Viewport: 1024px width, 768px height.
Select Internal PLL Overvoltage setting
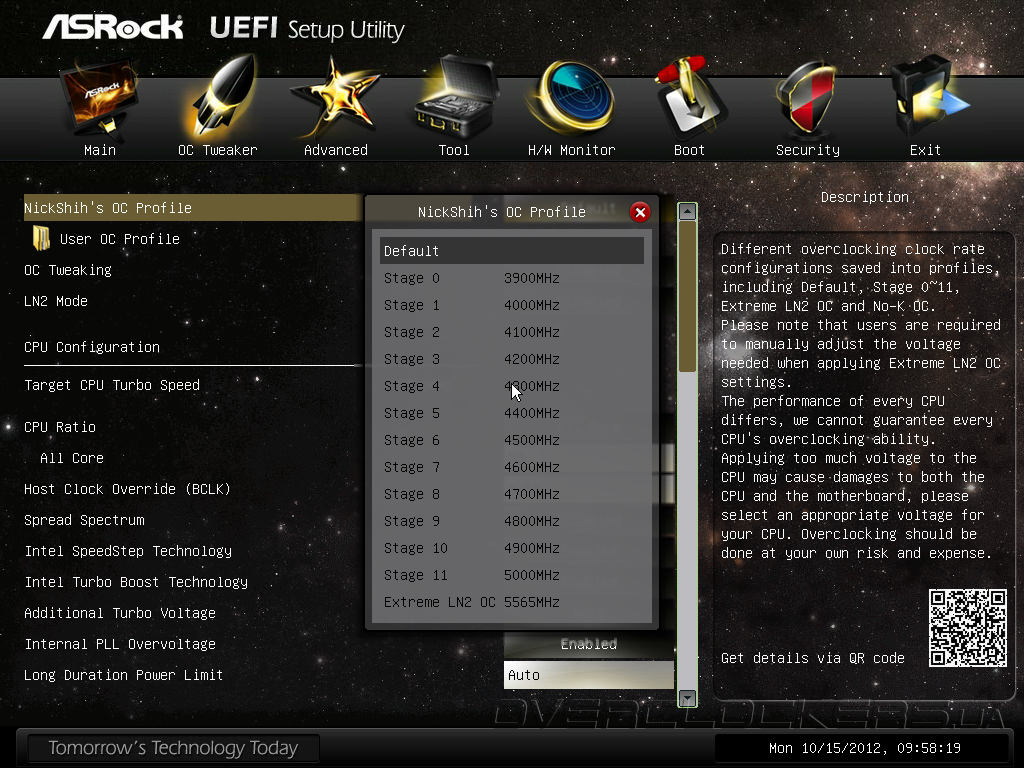pyautogui.click(x=120, y=644)
